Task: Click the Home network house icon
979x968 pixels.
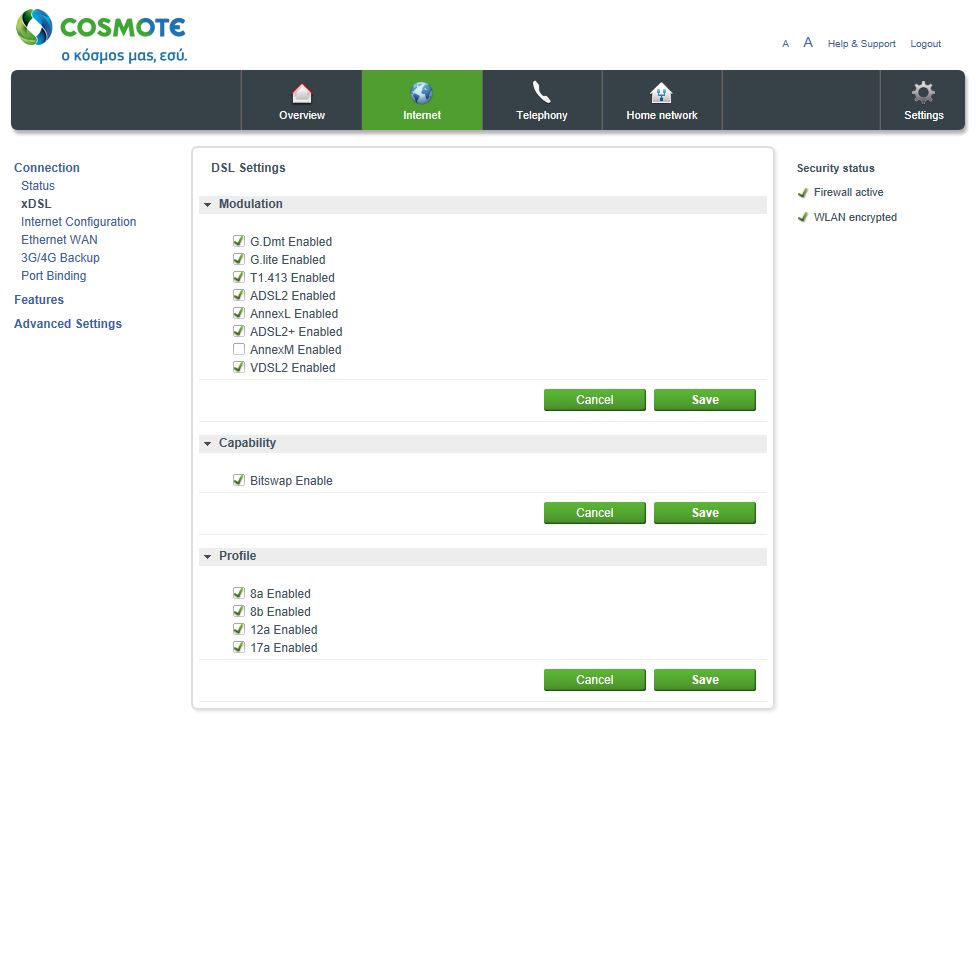Action: click(661, 93)
